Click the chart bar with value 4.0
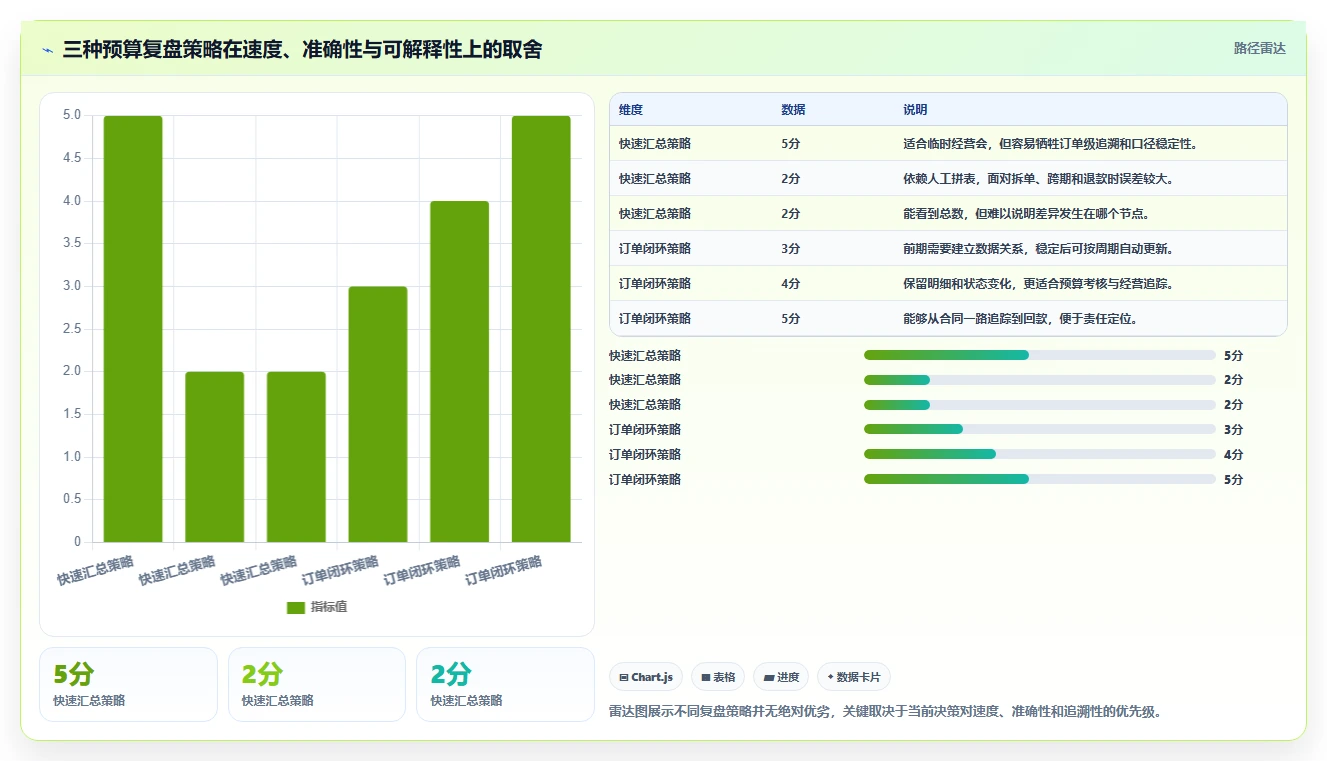 [x=460, y=372]
